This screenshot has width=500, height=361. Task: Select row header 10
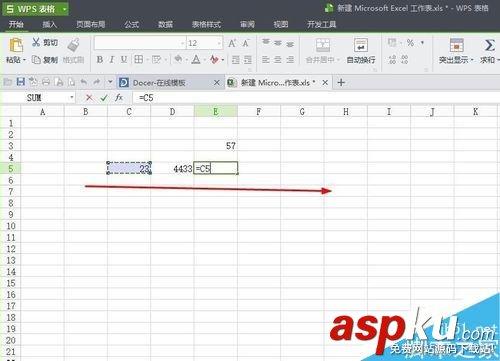(x=11, y=226)
